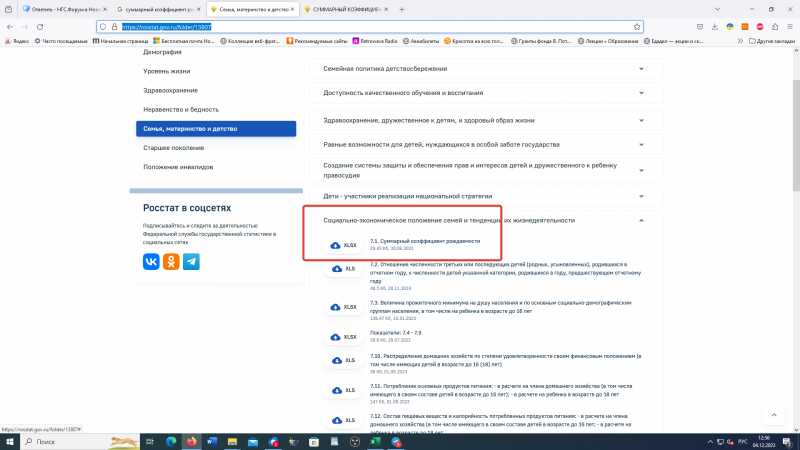Select 'Уровень жизни' in the sidebar

click(165, 72)
